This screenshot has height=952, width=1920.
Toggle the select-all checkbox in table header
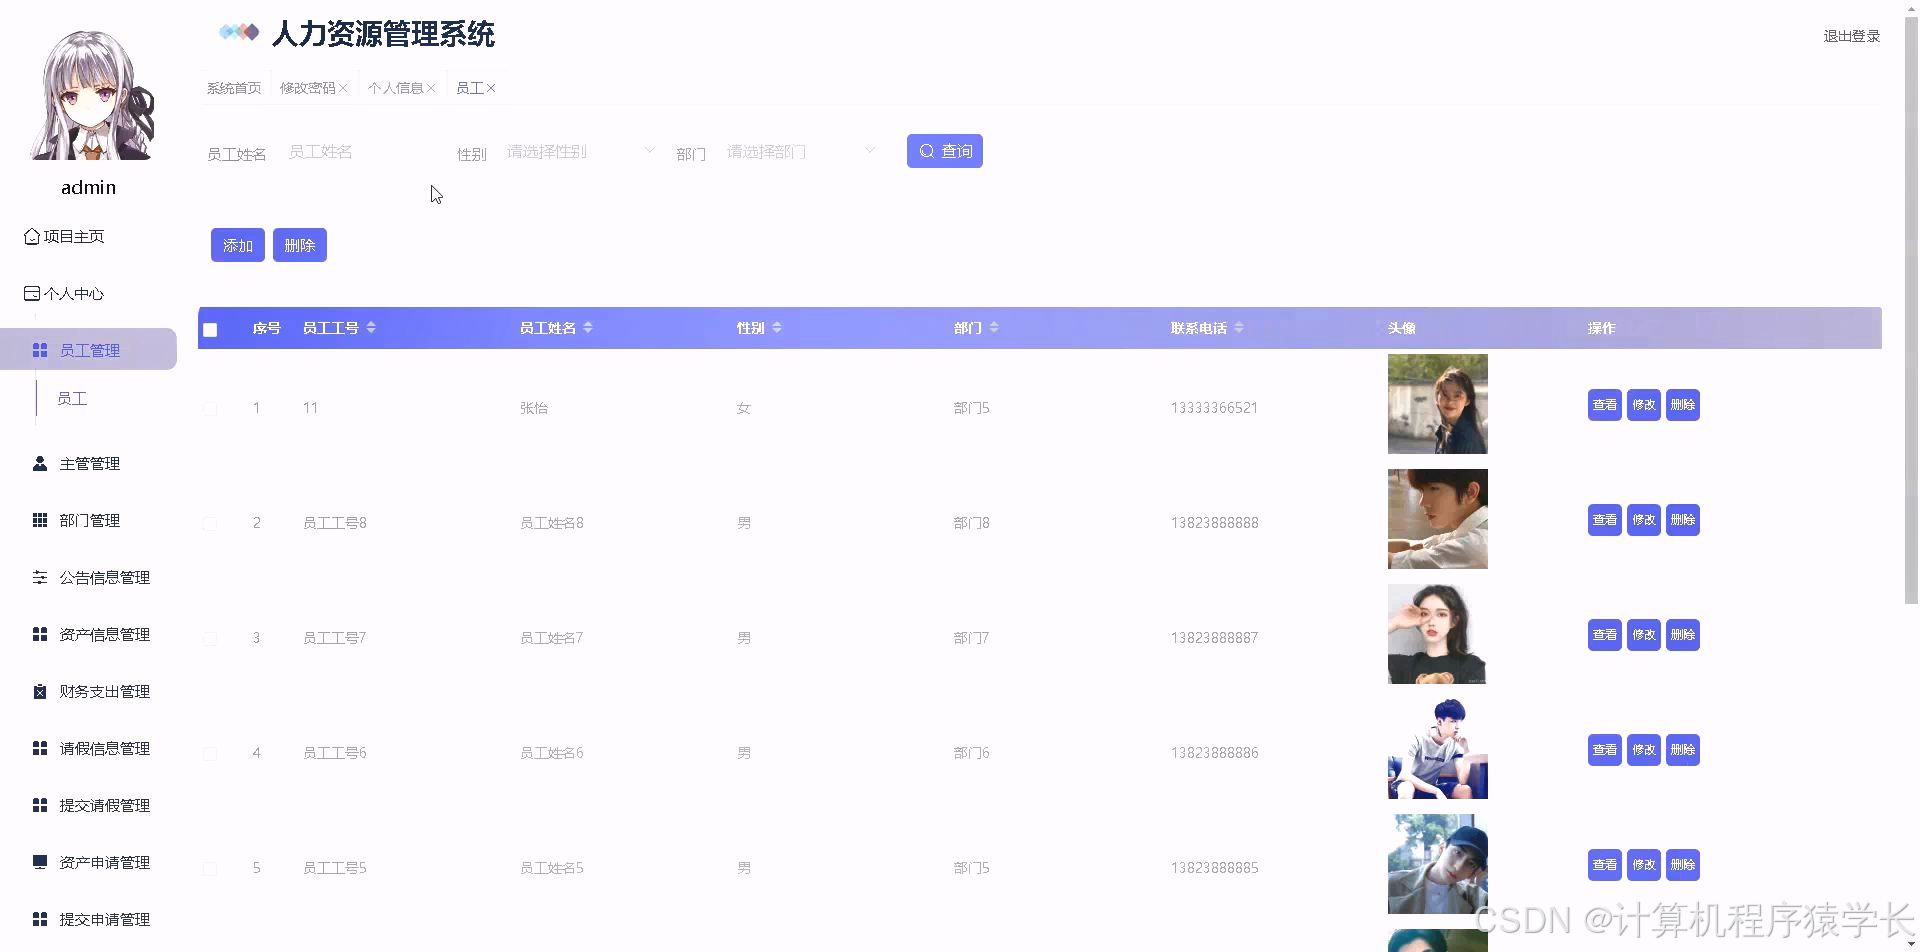210,329
